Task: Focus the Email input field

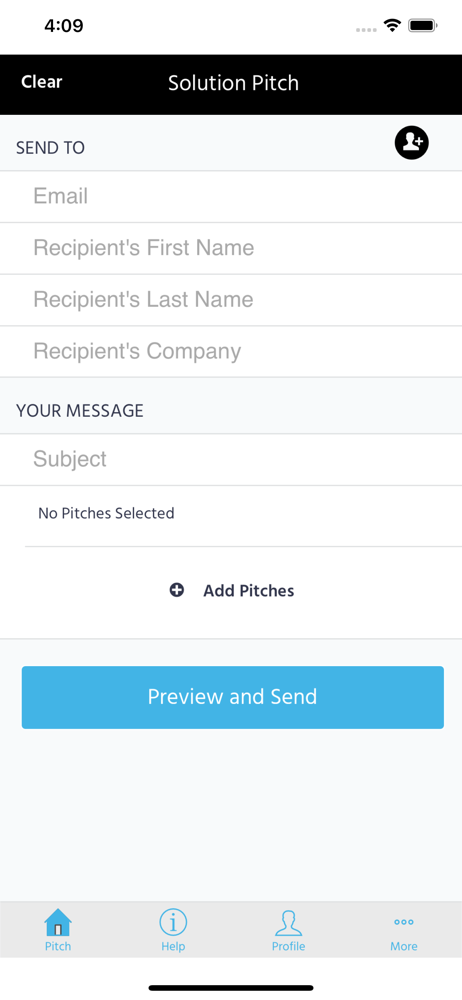Action: coord(231,196)
